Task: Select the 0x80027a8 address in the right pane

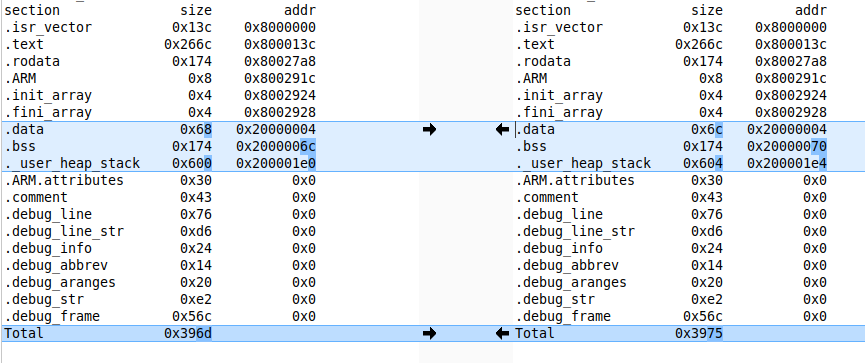Action: point(791,62)
